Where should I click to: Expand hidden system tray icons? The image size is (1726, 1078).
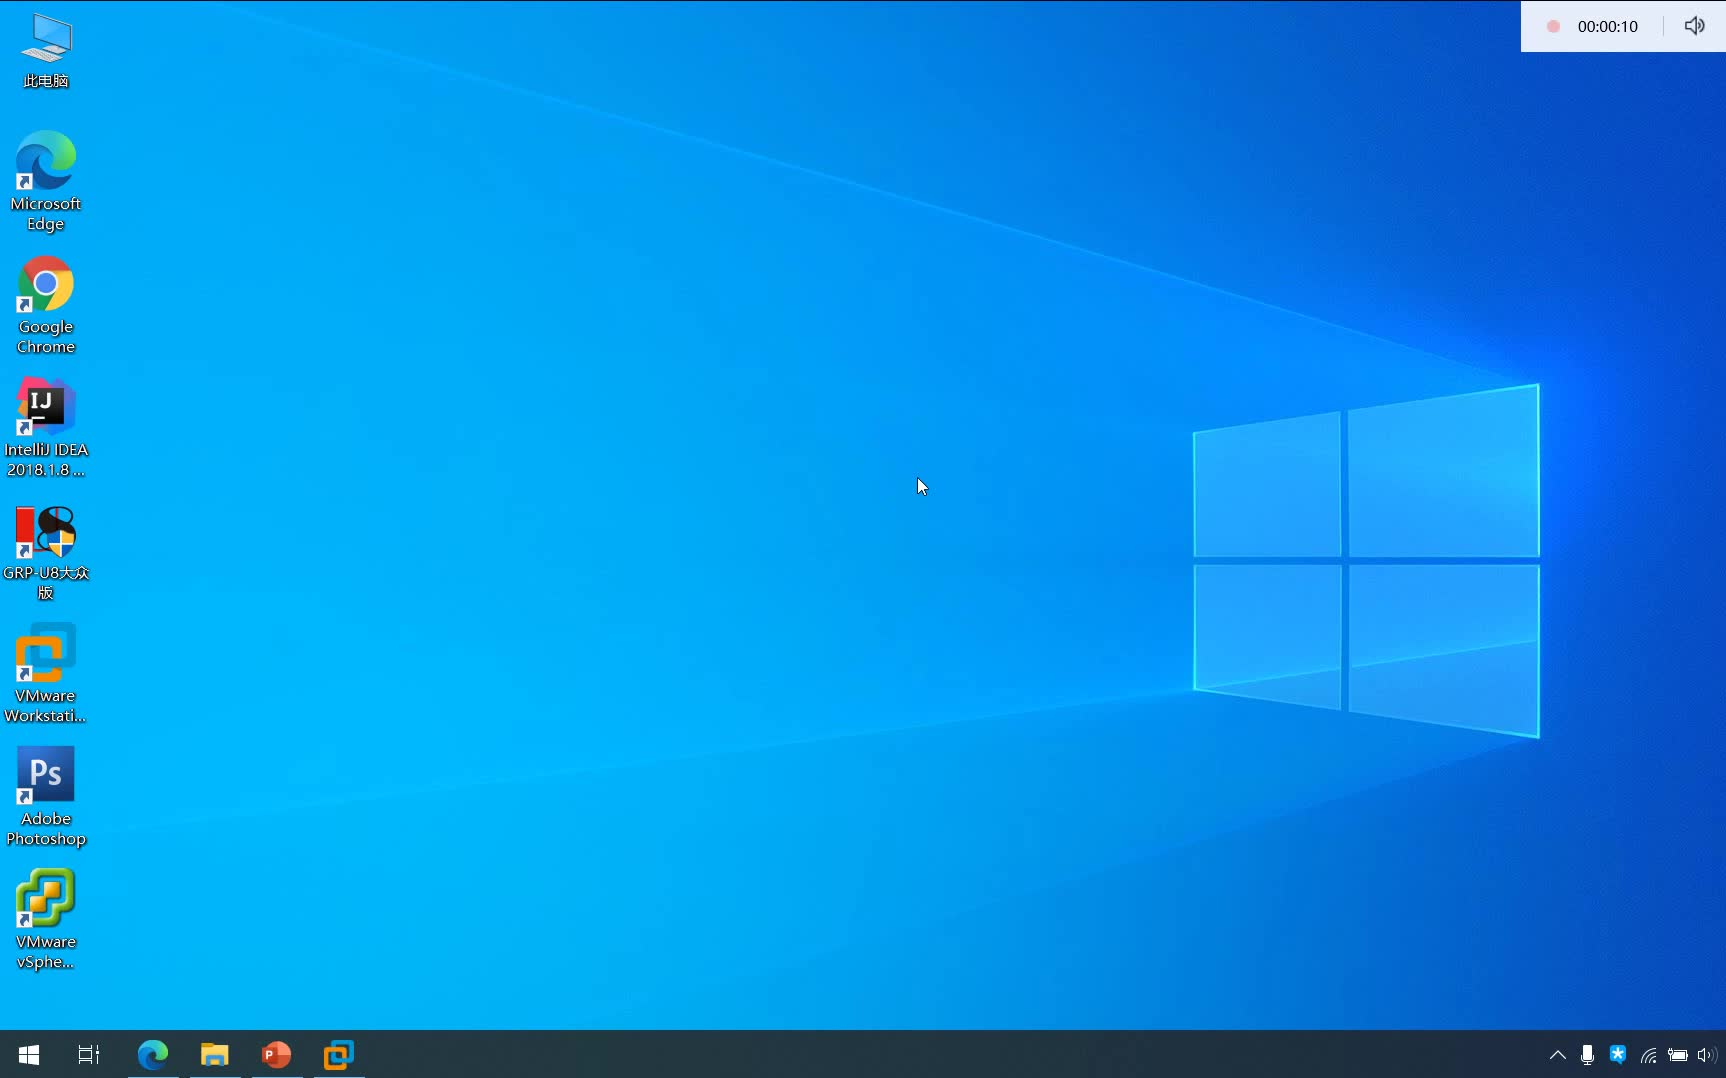click(1557, 1055)
